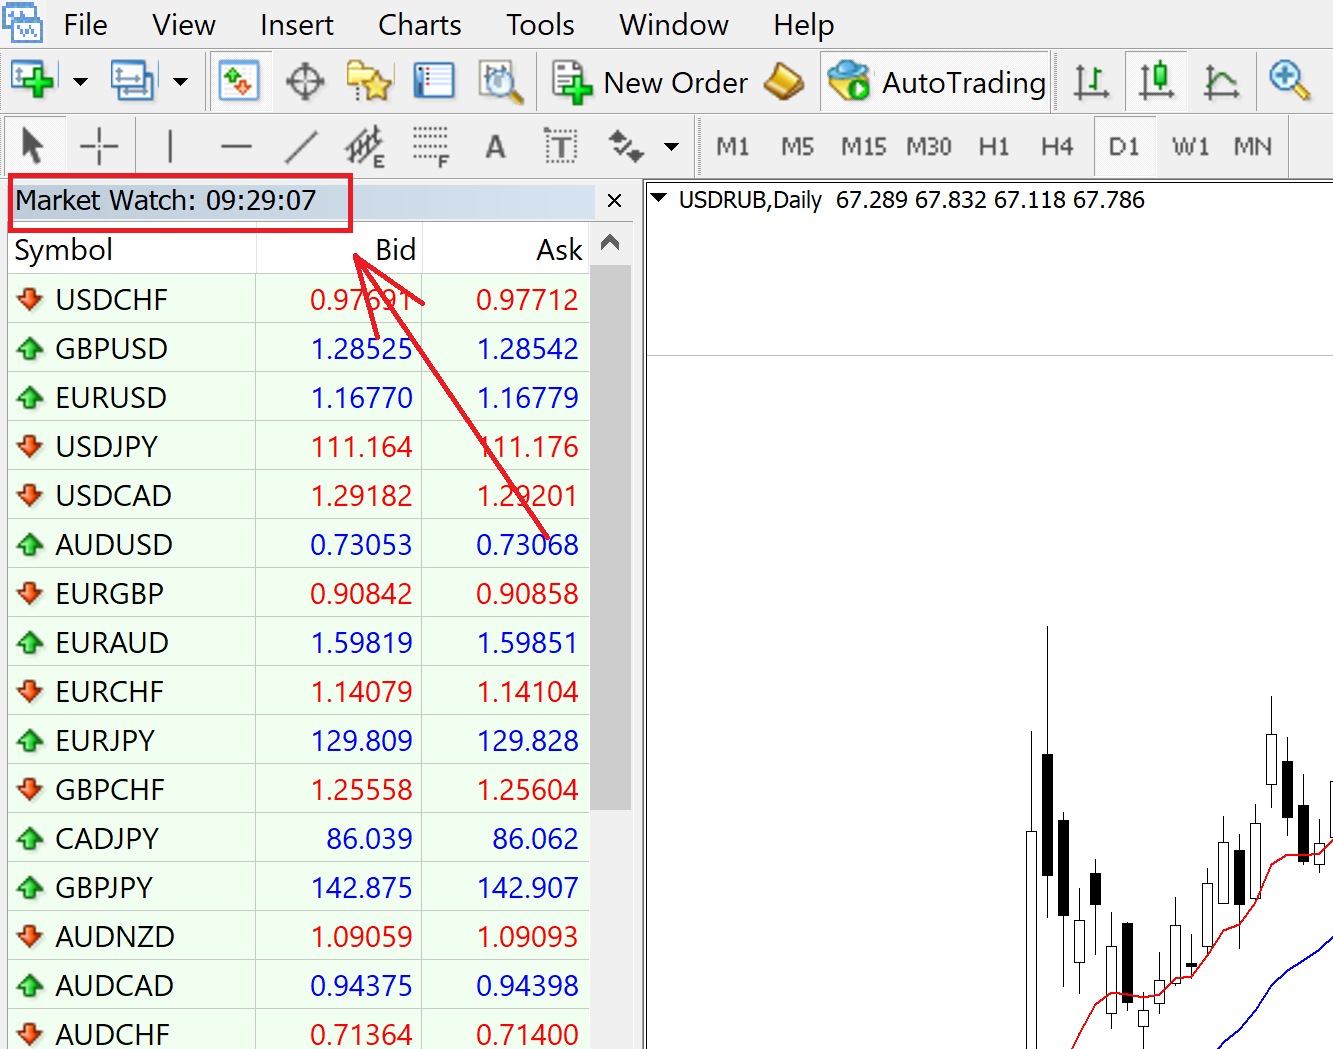
Task: Select the USDJPY symbol row
Action: 299,446
